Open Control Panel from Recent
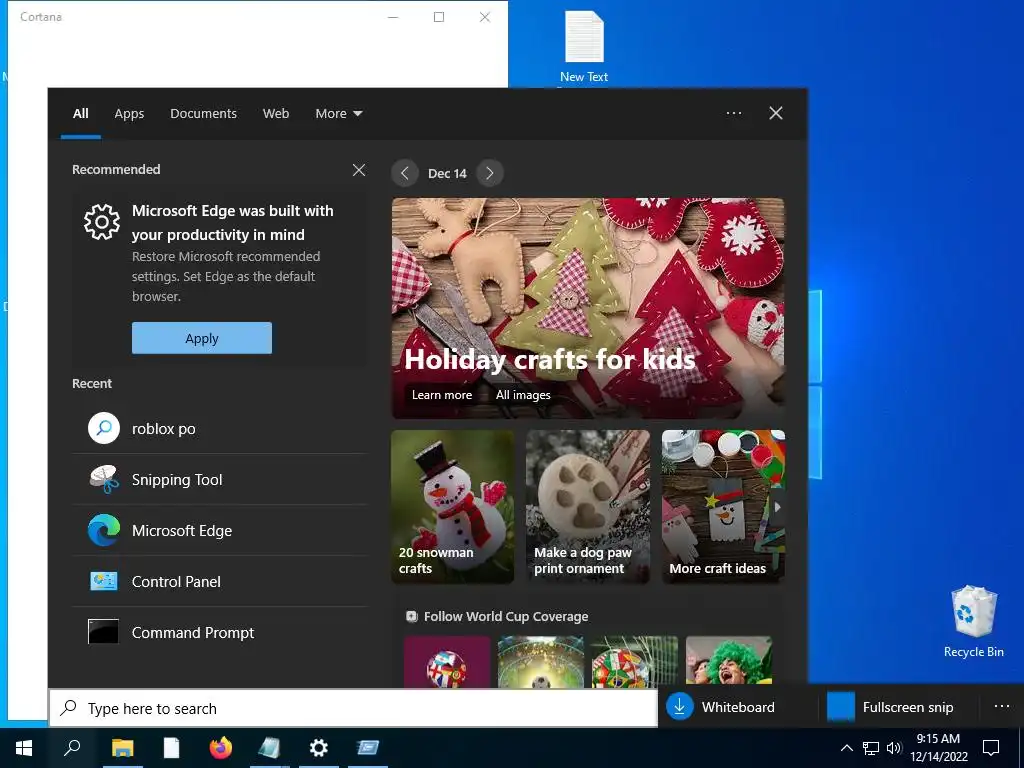The height and width of the screenshot is (768, 1024). tap(219, 581)
